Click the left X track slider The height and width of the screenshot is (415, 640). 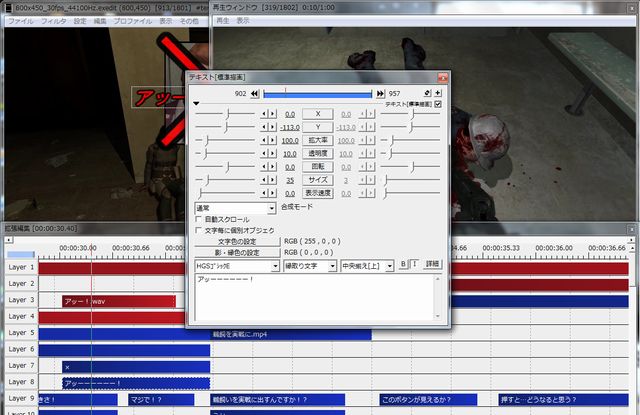[225, 114]
